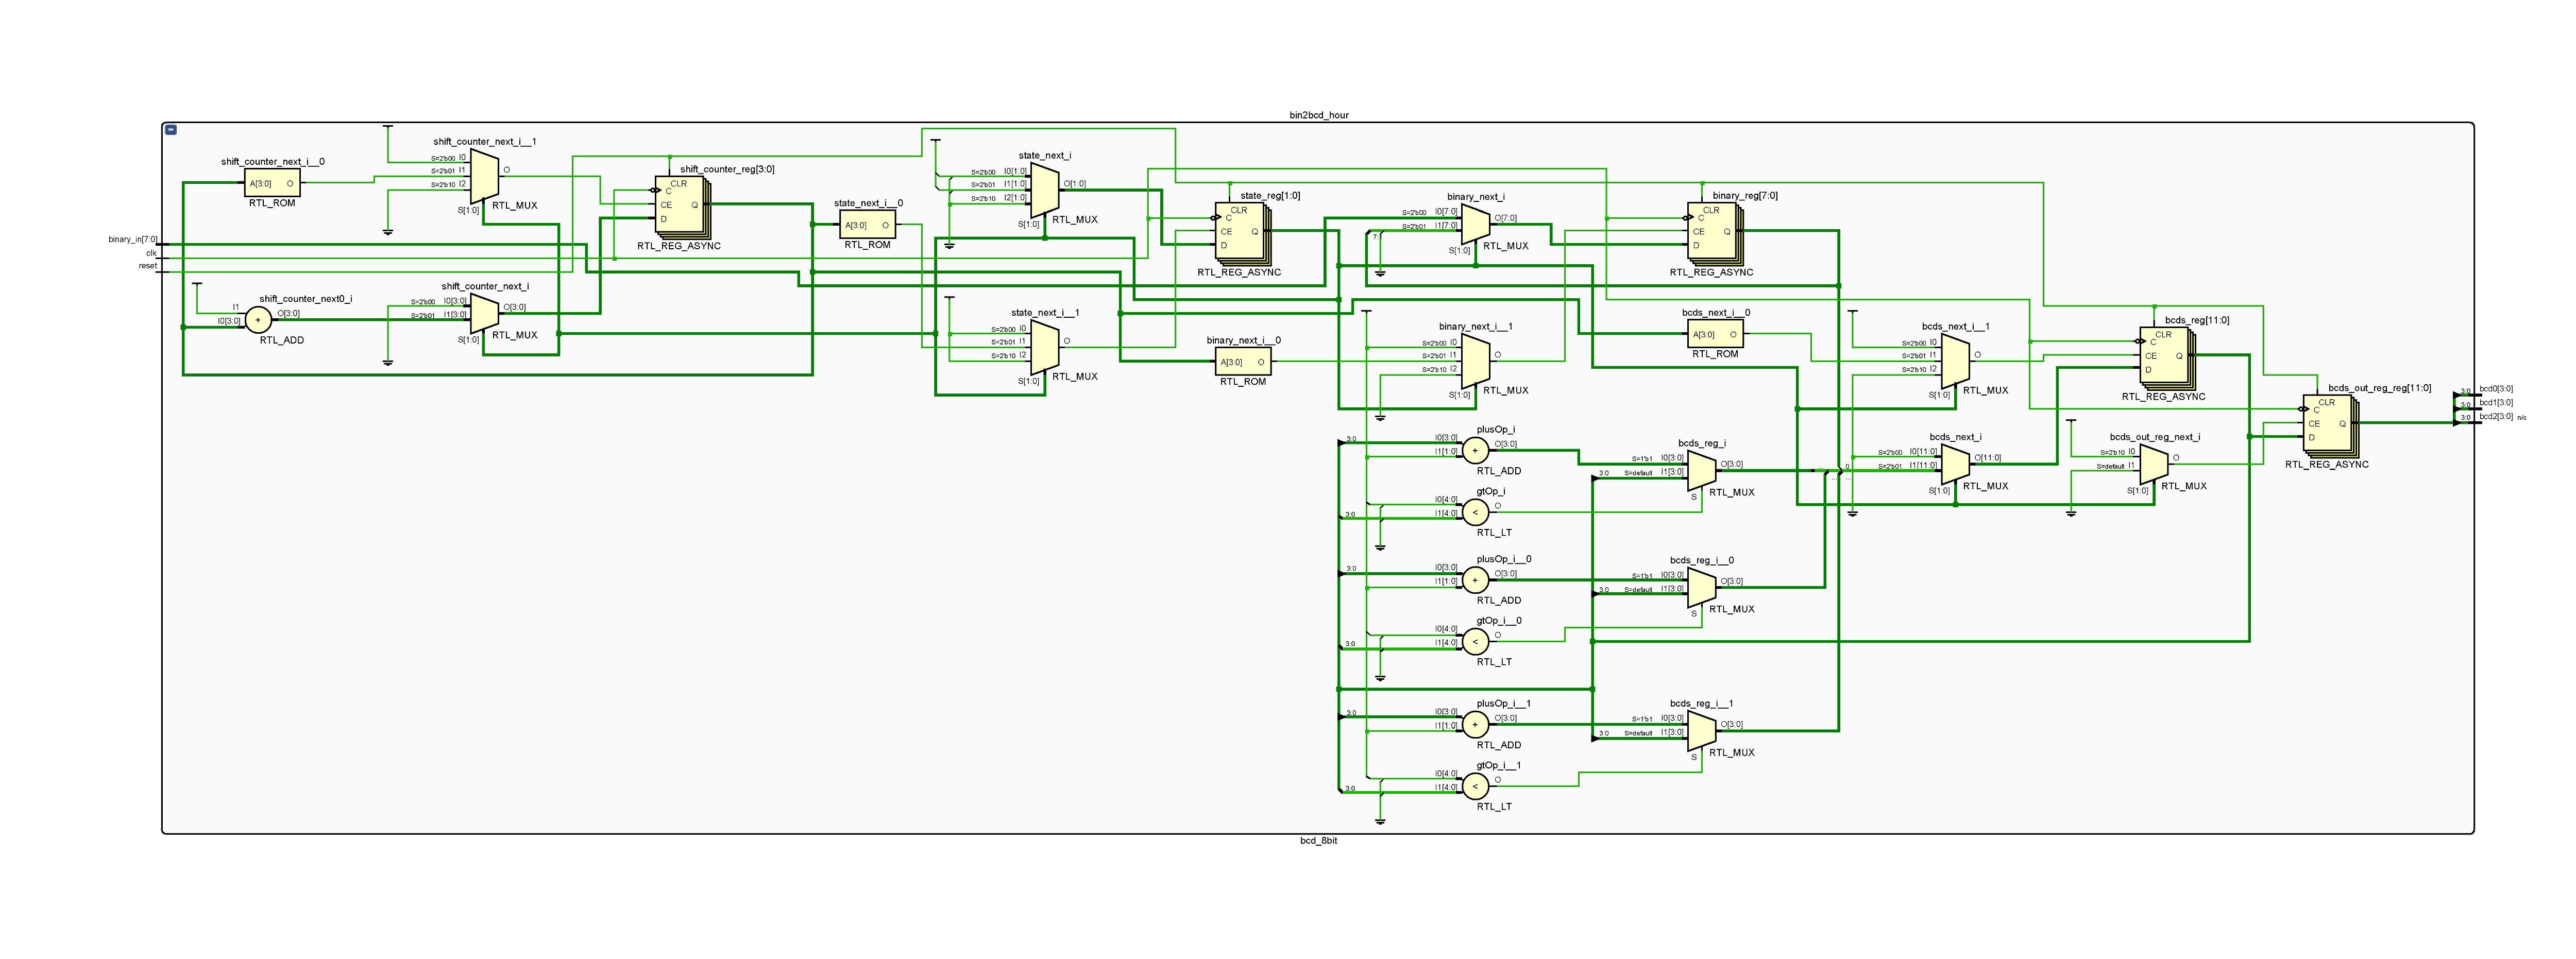Select the plusOp_i__1 adder symbol
Viewport: 2576px width, 959px height.
point(1475,725)
